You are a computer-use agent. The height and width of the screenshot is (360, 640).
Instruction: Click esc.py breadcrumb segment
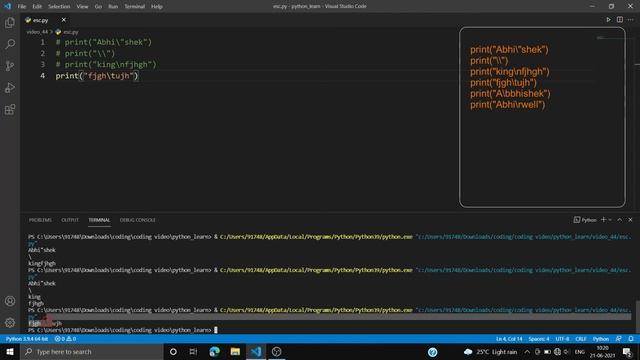(x=67, y=32)
